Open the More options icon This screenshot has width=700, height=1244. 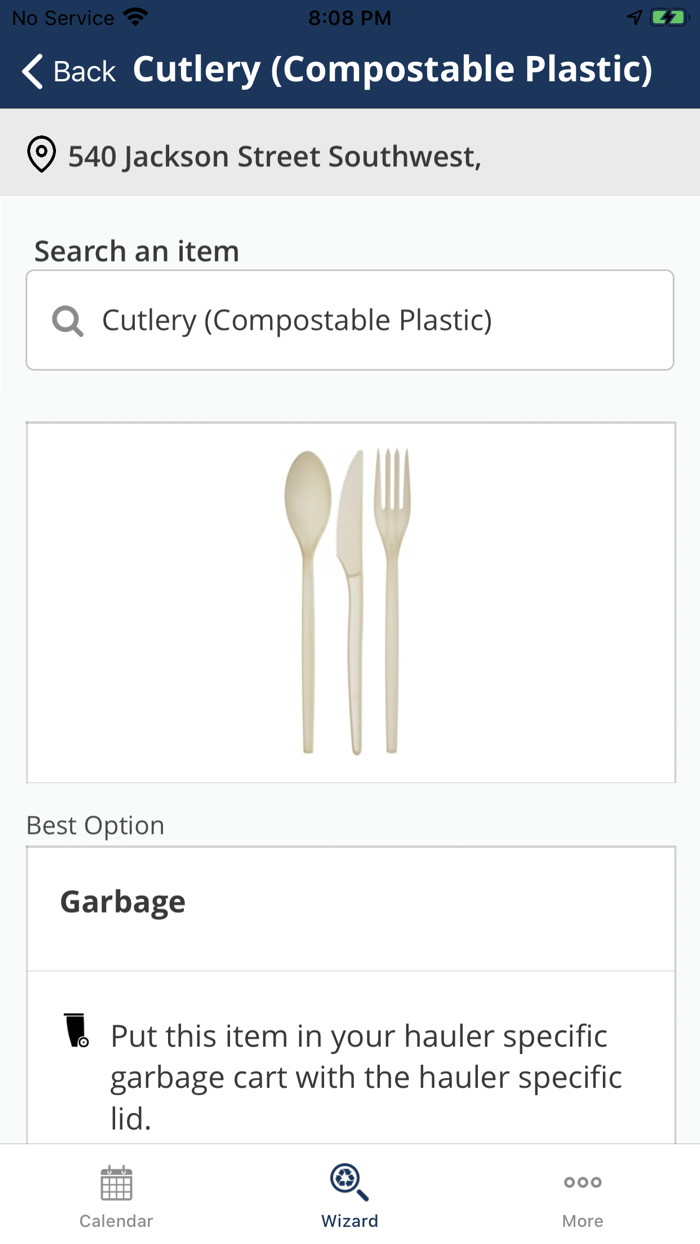point(582,1181)
